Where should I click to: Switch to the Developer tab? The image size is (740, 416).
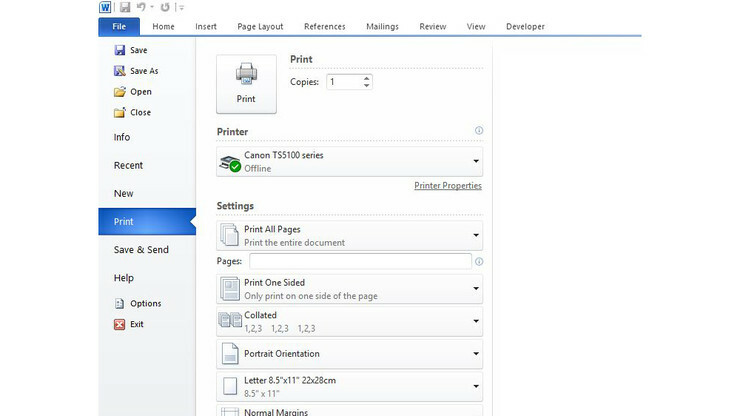[525, 27]
